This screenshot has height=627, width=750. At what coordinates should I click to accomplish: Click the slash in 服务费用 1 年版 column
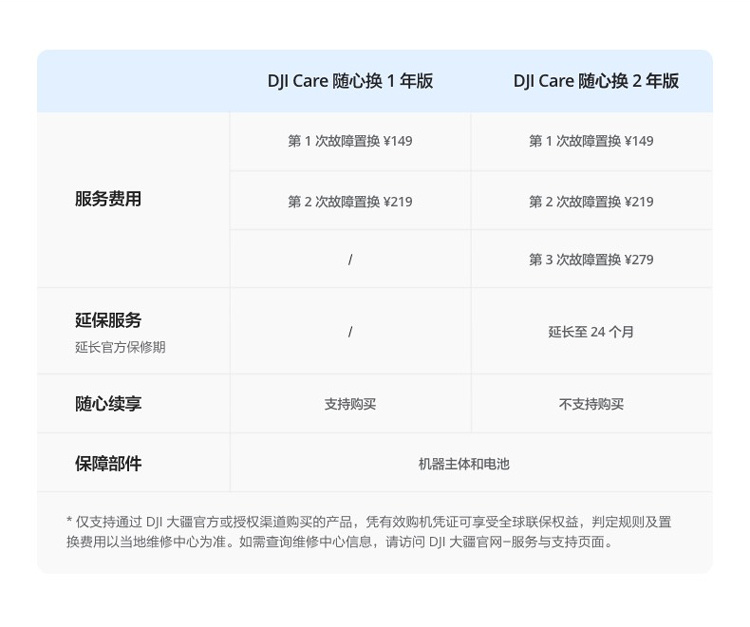tap(350, 259)
